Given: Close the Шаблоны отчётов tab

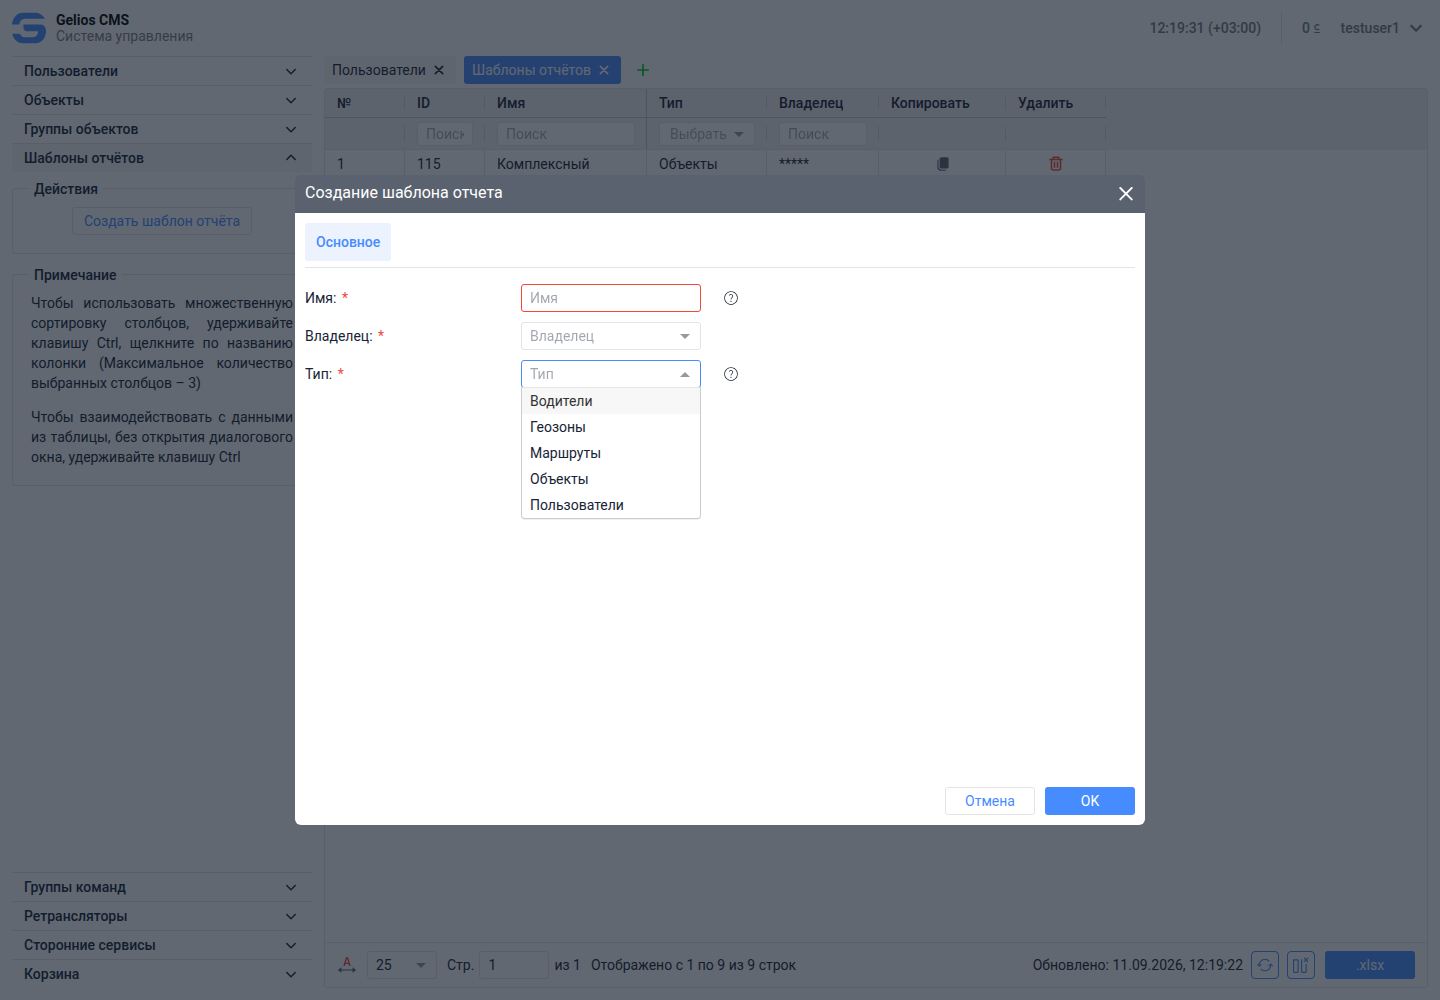Looking at the screenshot, I should pyautogui.click(x=604, y=70).
